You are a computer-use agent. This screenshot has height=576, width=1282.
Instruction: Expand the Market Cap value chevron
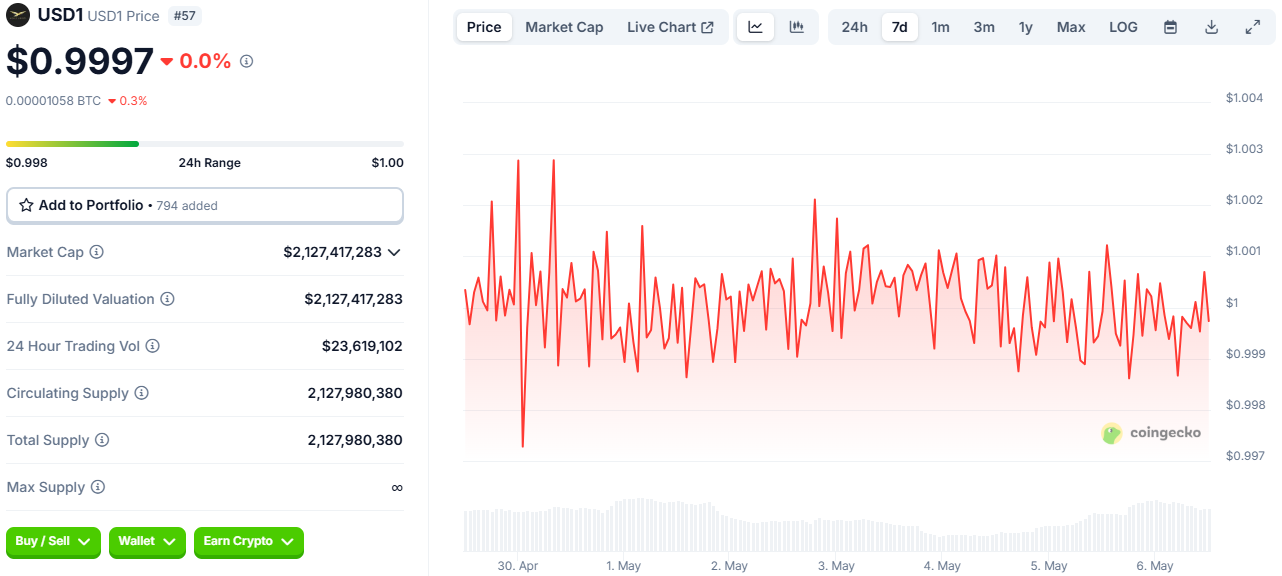[x=394, y=252]
